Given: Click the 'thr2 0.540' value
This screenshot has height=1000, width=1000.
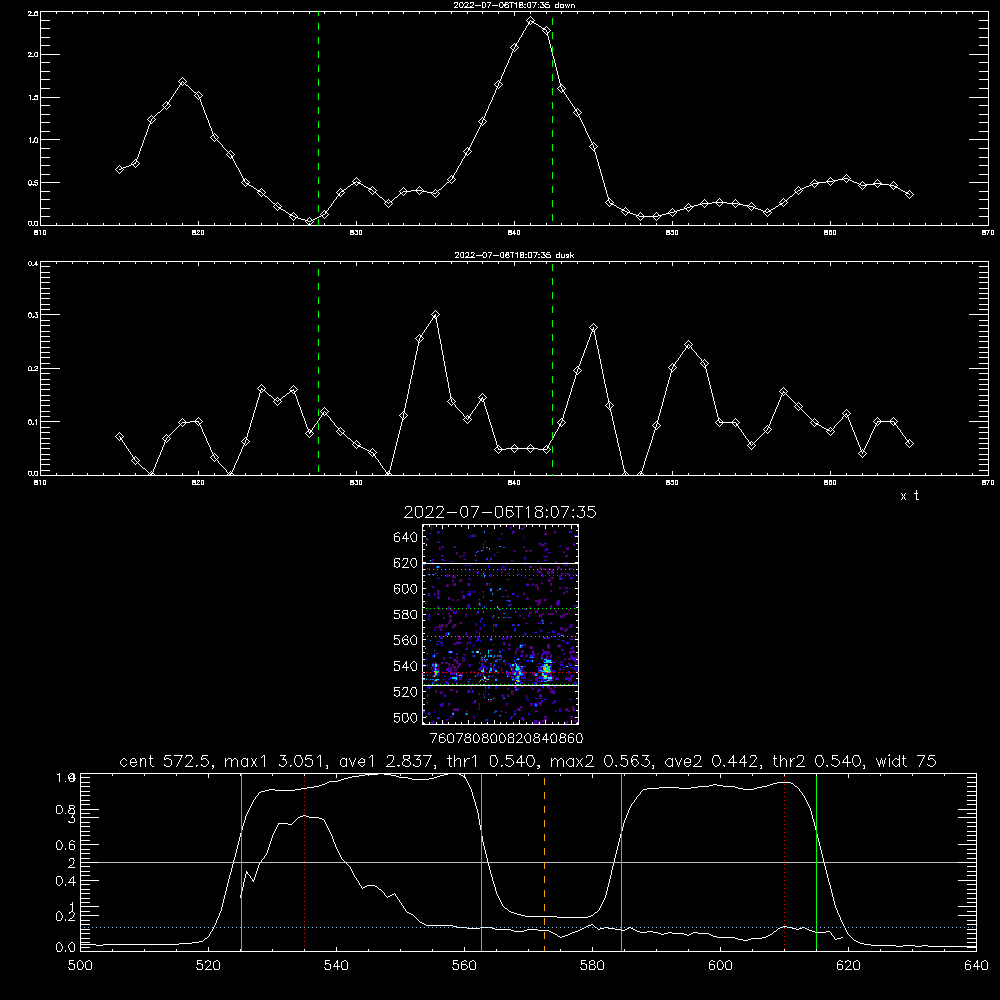Looking at the screenshot, I should [818, 761].
